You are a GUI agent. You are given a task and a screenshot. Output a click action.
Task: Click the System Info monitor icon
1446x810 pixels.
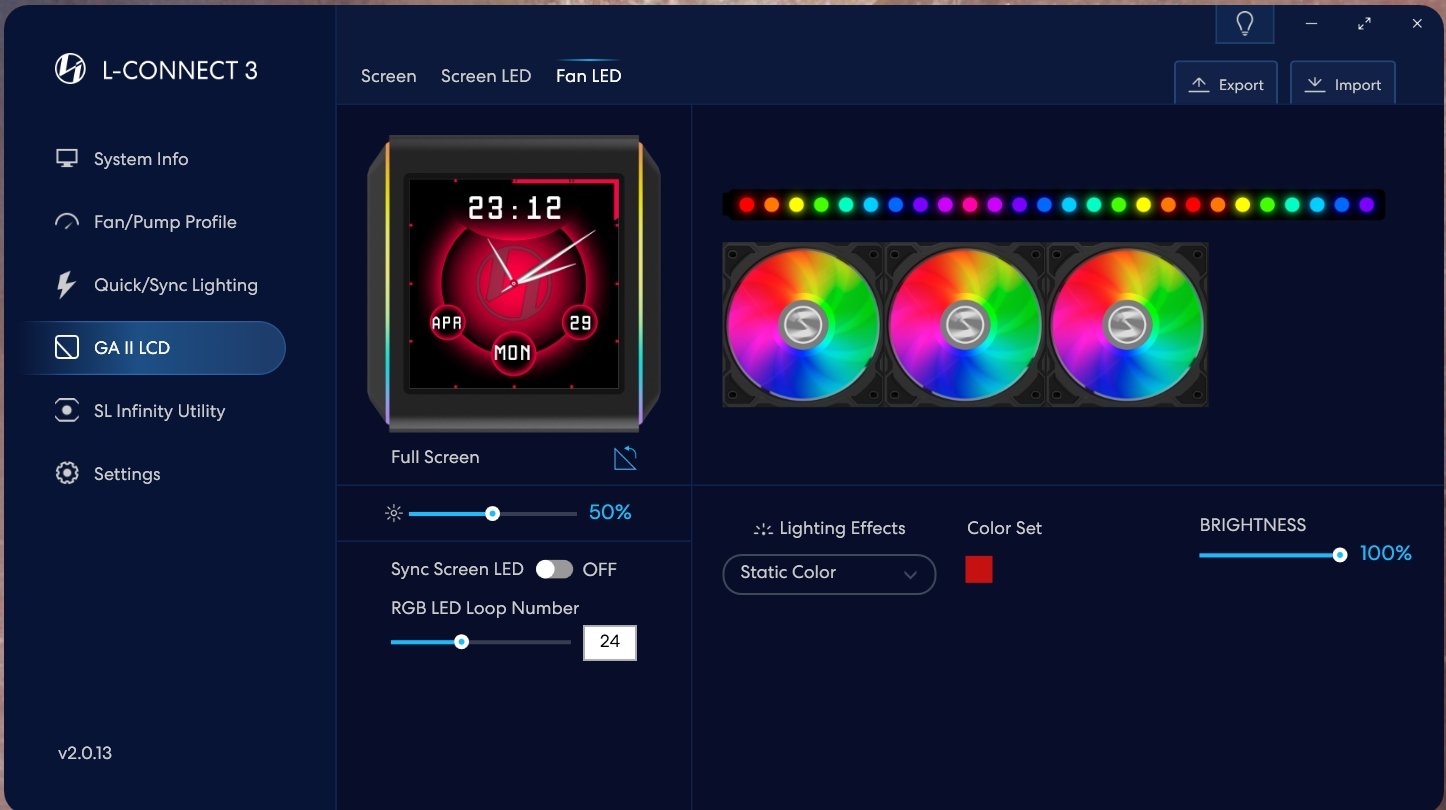67,159
